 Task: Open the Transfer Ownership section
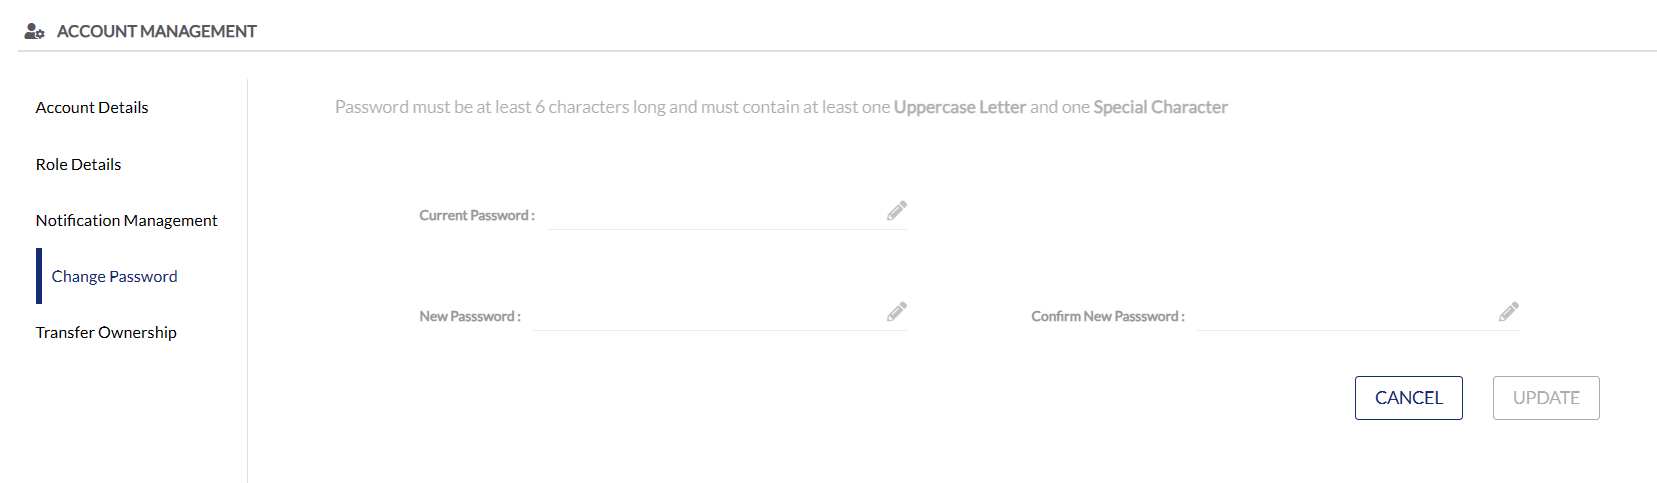106,332
